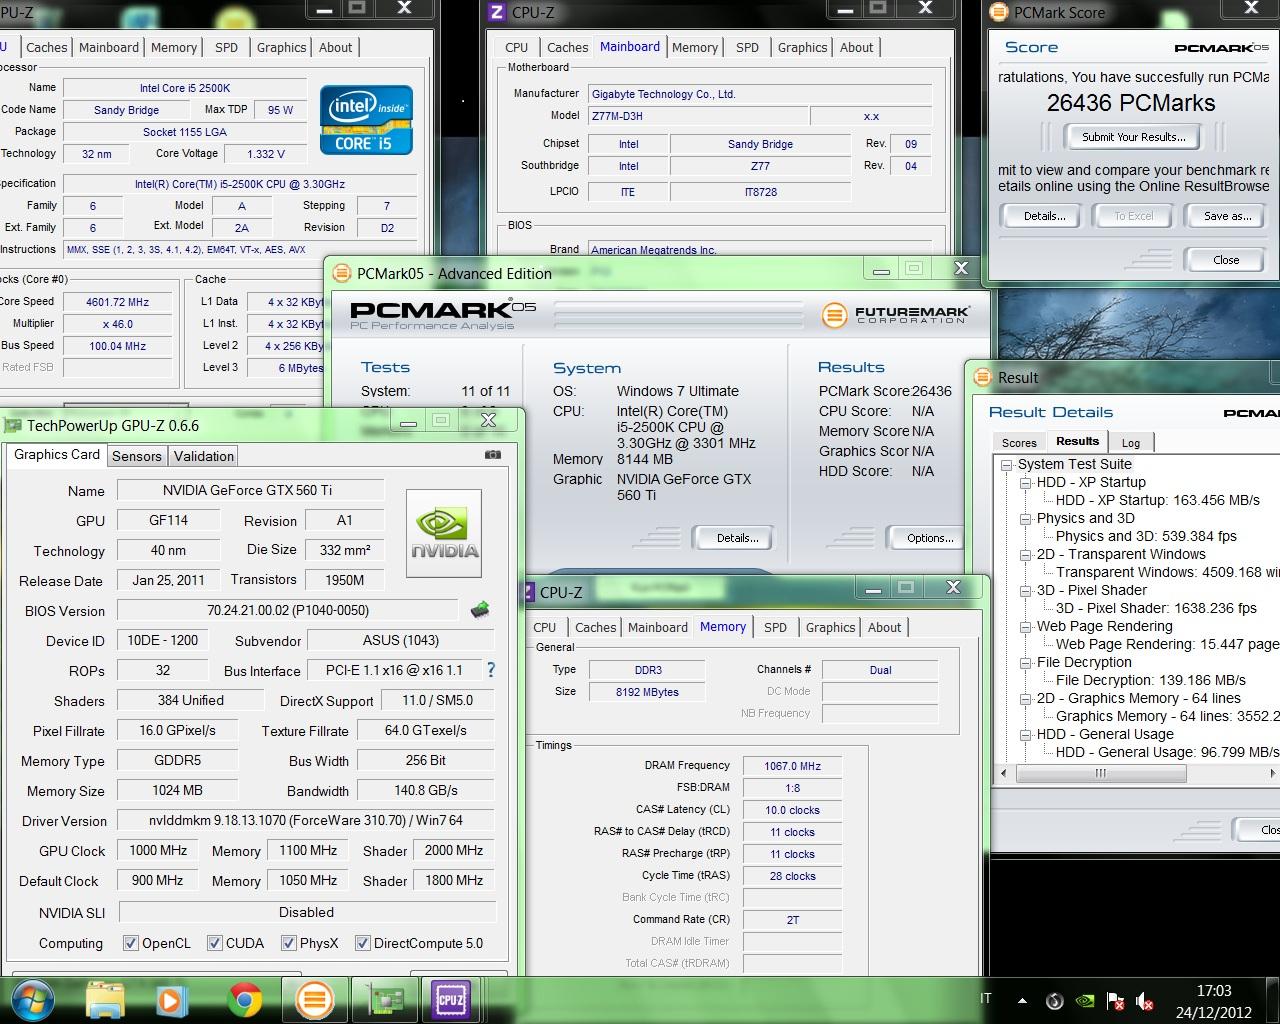
Task: Collapse the System Test Suite node
Action: tap(1007, 465)
